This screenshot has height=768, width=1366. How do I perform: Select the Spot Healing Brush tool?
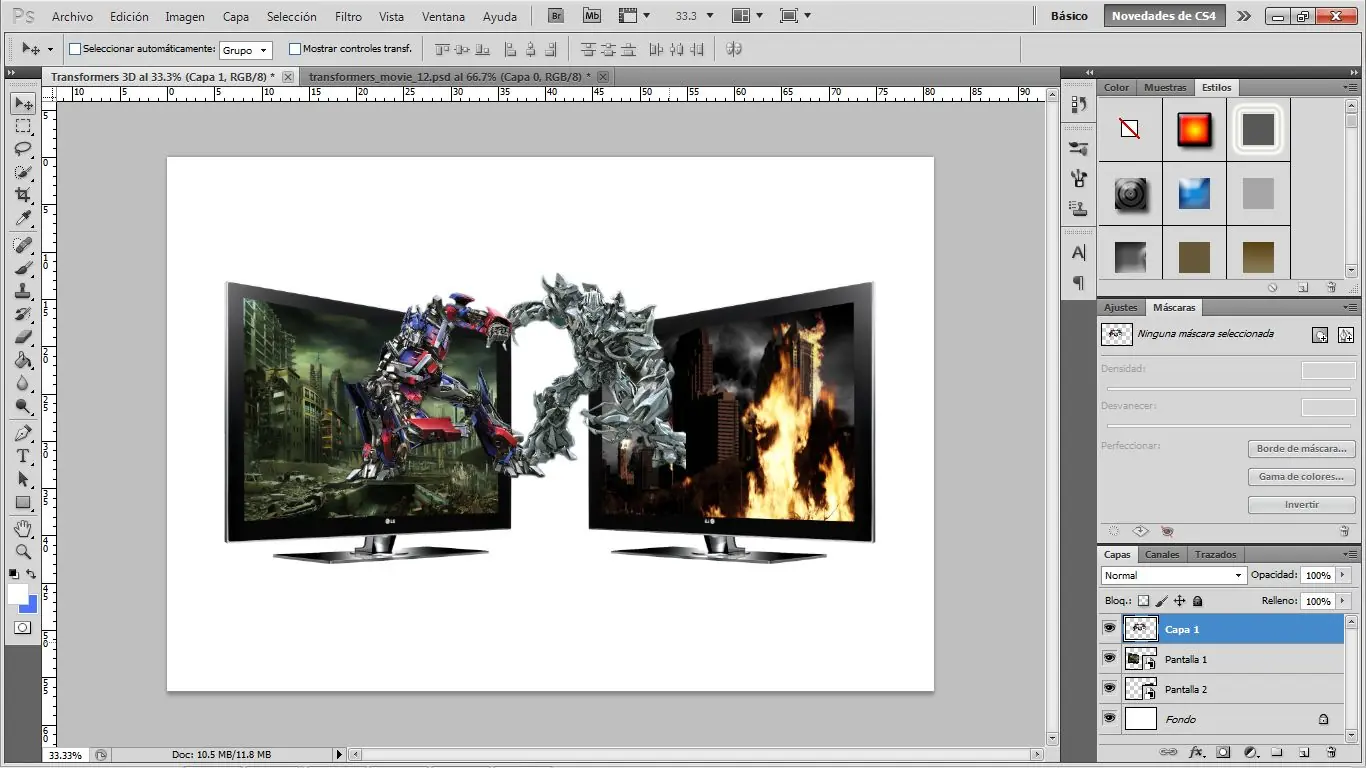click(23, 245)
